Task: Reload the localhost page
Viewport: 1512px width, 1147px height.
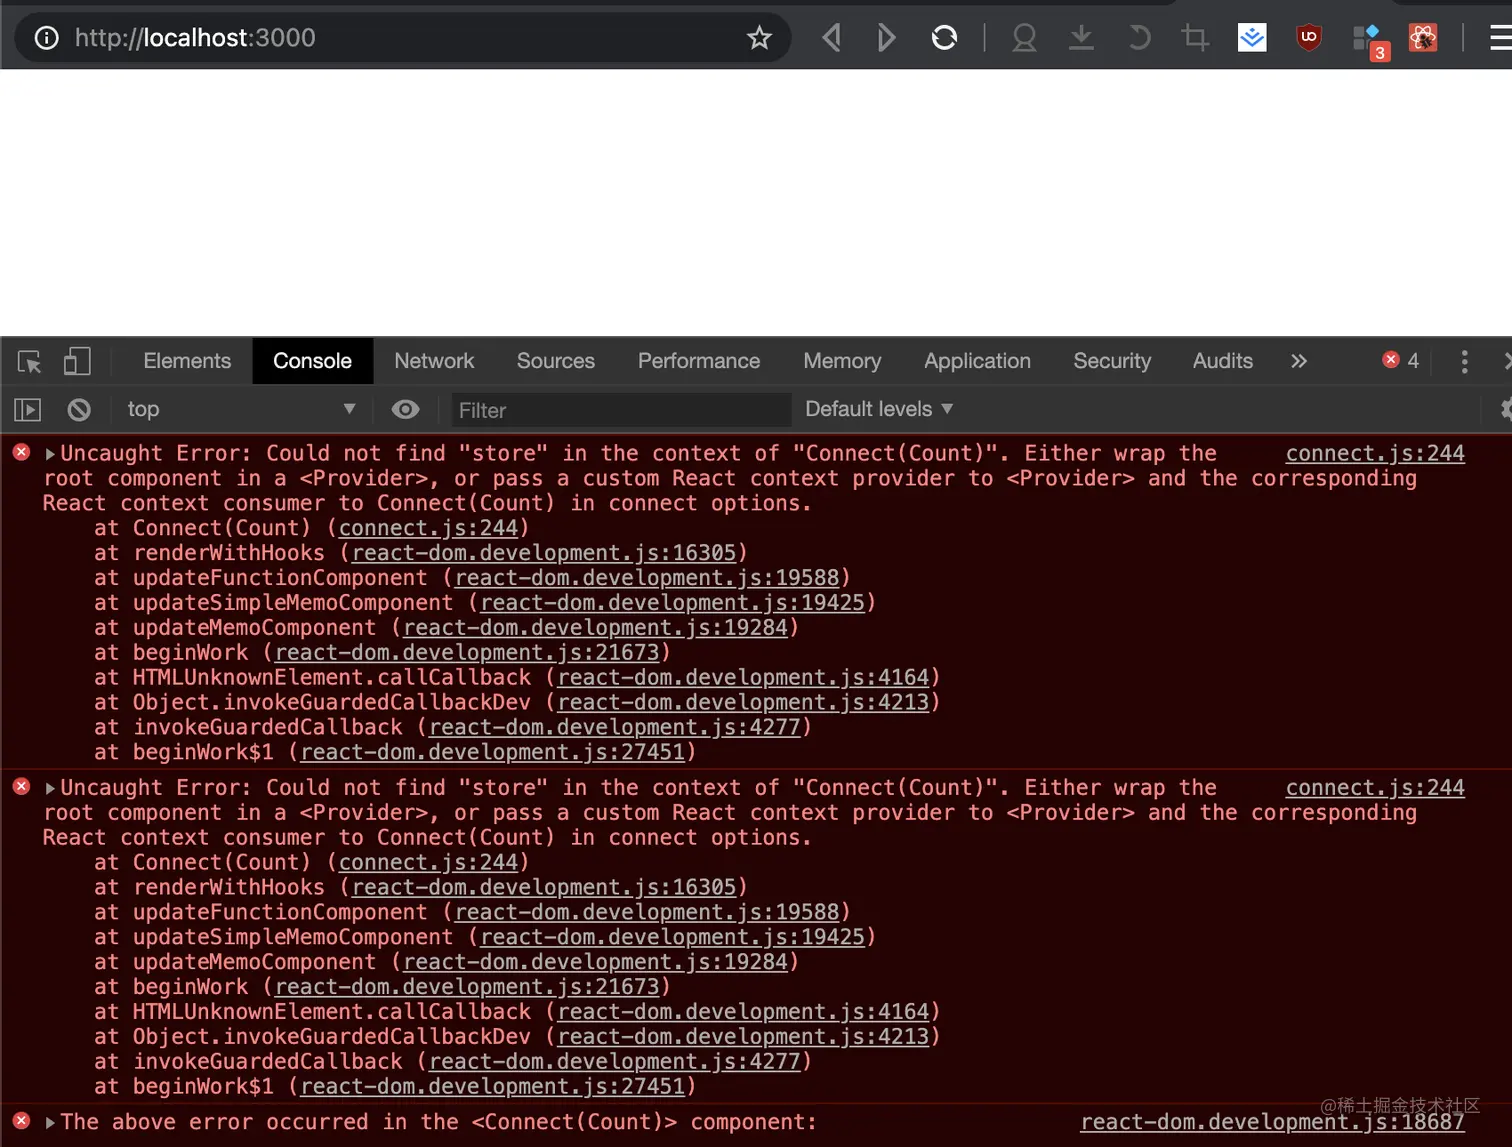Action: tap(944, 38)
